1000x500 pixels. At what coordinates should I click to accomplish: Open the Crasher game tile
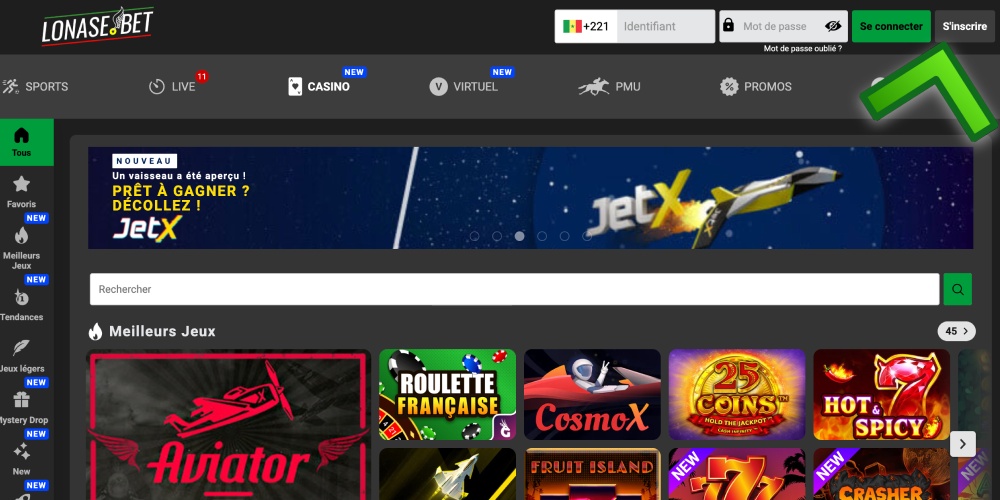click(x=882, y=474)
